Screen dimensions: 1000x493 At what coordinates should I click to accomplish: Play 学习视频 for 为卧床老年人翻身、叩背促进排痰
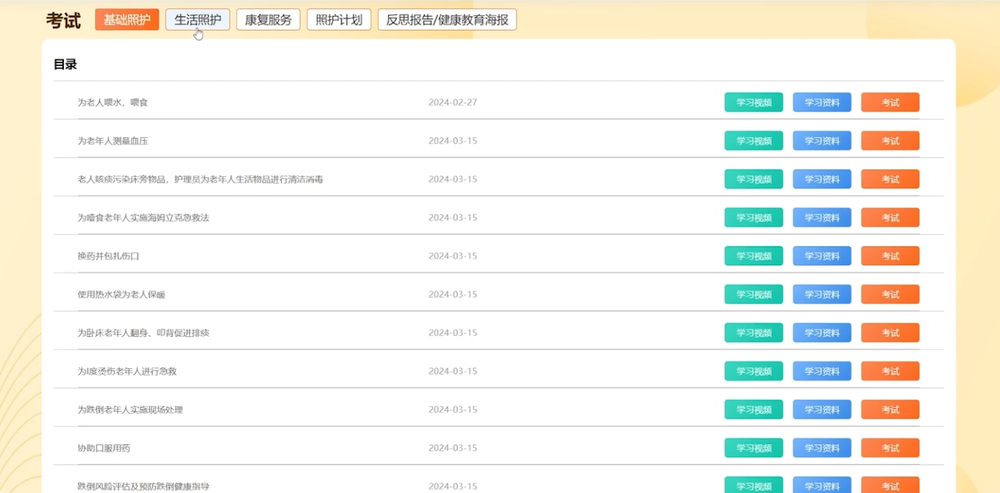tap(754, 333)
